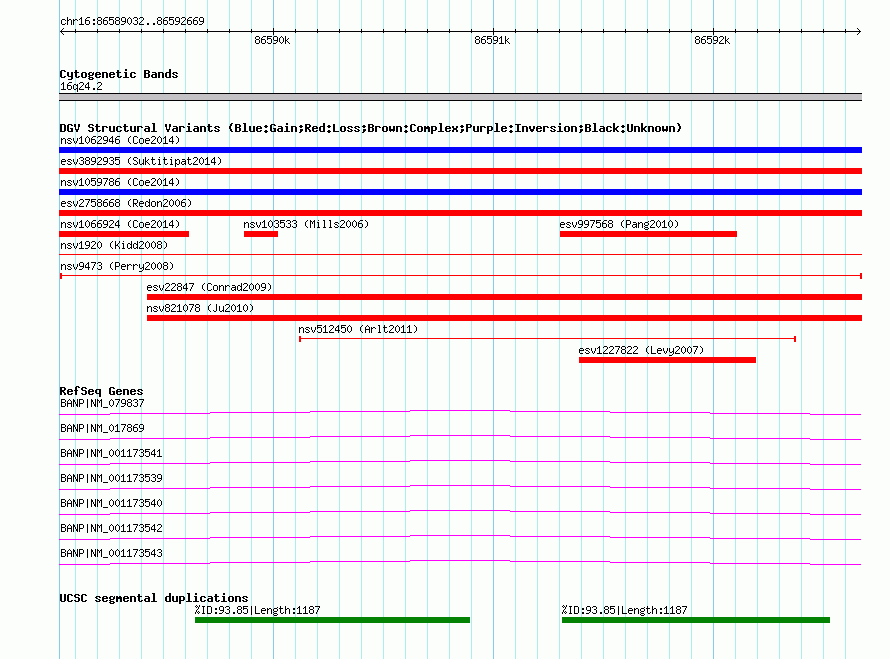890x659 pixels.
Task: Open nsv1059786 (Coe2014) label
Action: 120,182
